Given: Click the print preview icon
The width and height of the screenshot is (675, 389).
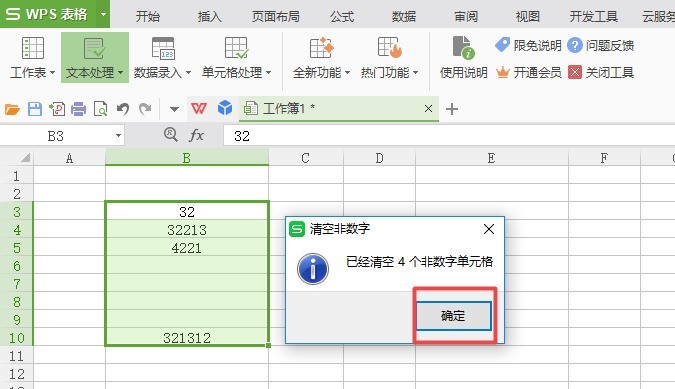Looking at the screenshot, I should point(100,109).
